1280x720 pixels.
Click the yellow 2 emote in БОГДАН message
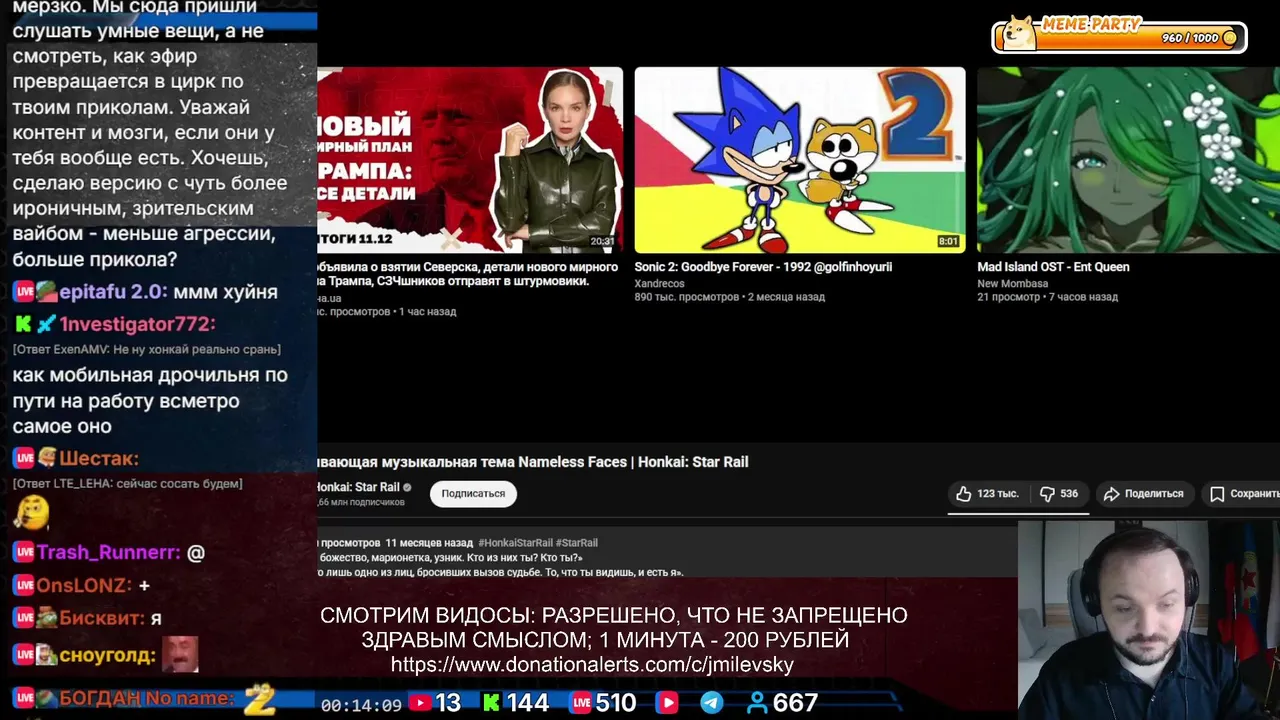click(259, 698)
